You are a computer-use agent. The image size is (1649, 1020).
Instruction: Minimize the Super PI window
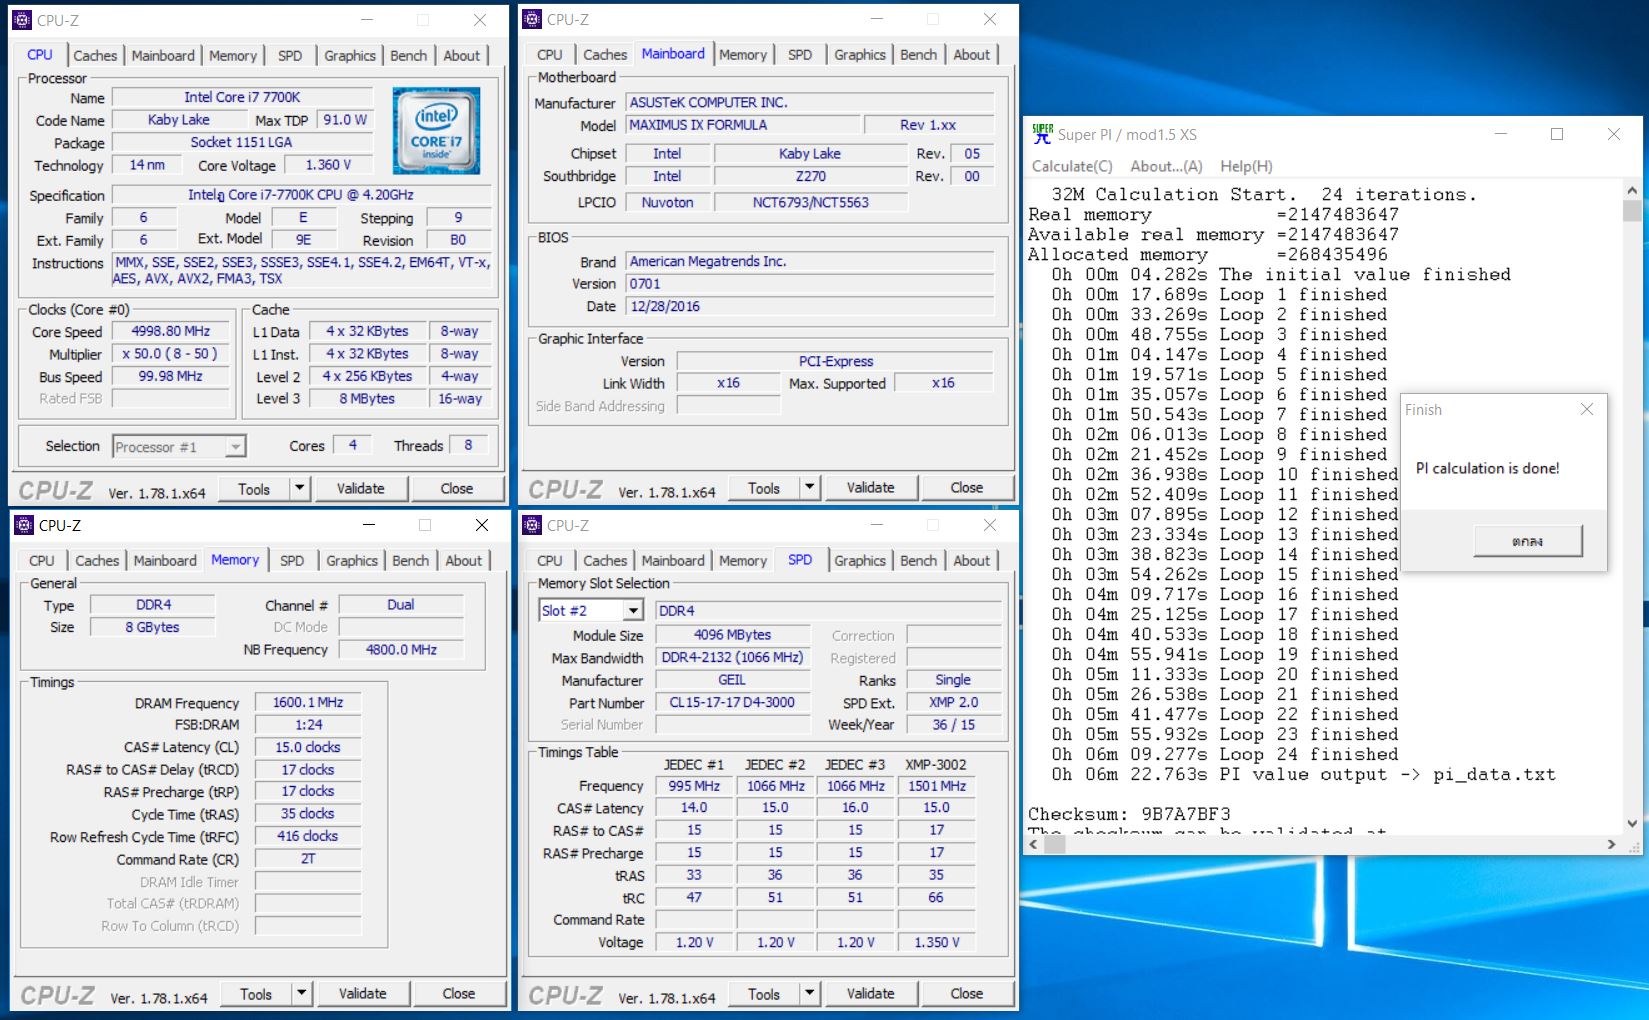[x=1500, y=134]
